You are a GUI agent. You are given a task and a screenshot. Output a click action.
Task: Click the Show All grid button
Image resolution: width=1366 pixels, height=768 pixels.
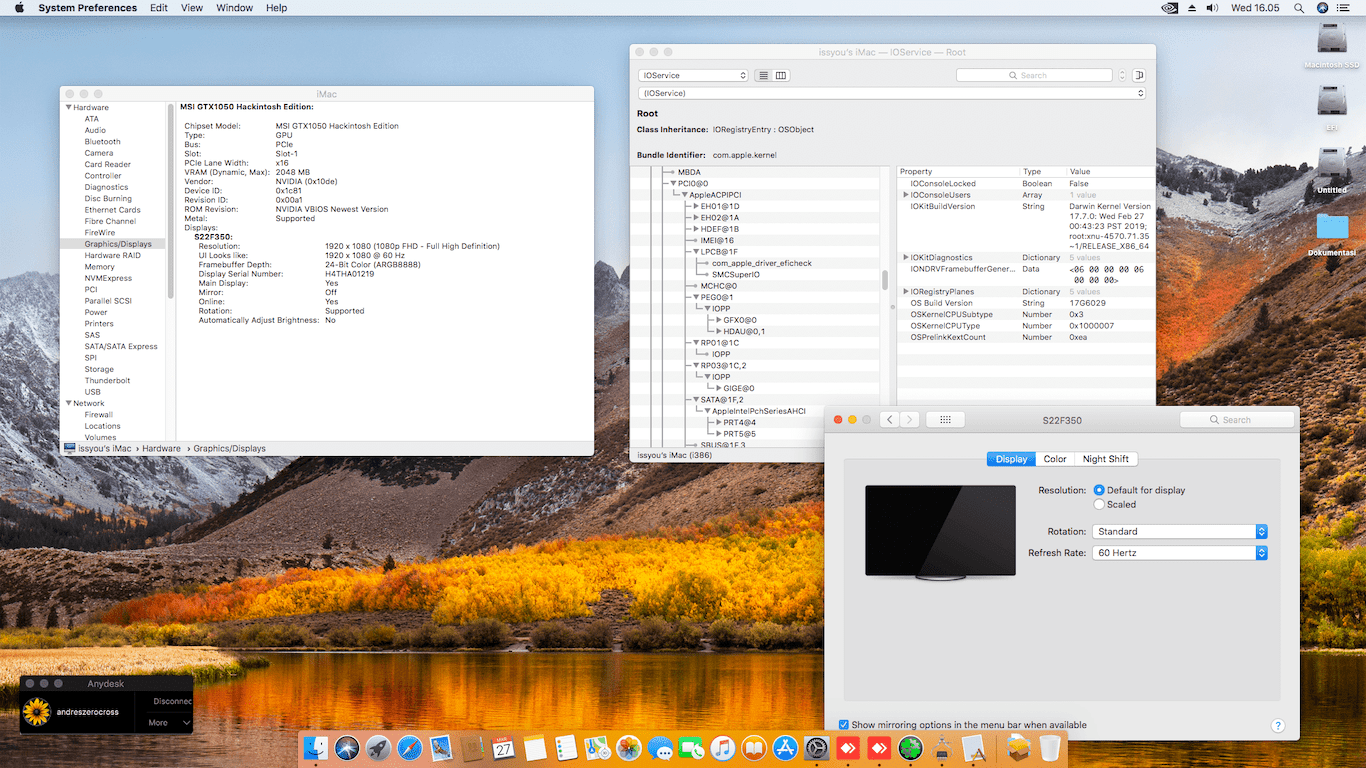(x=945, y=420)
